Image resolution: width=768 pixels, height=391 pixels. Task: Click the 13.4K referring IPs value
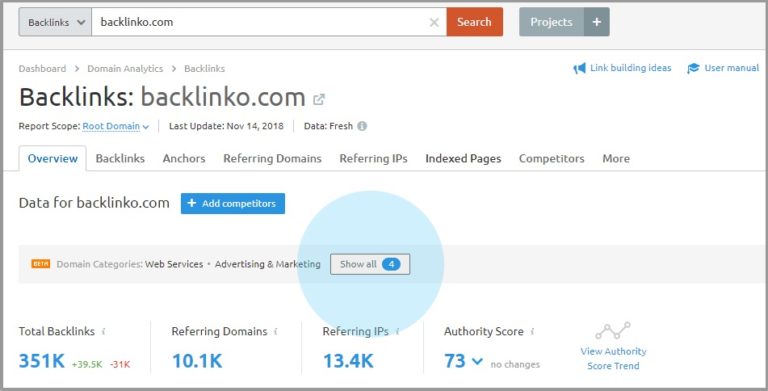point(348,362)
